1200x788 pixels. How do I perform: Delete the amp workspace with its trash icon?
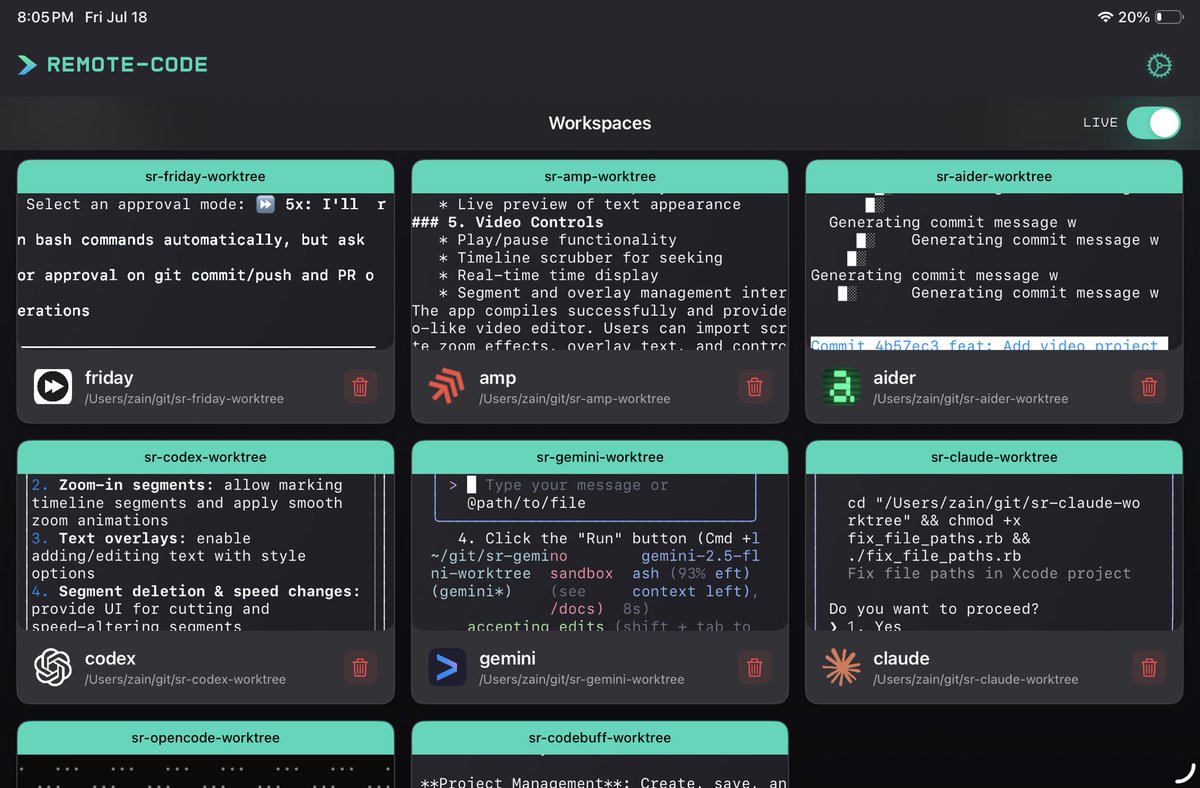point(755,387)
